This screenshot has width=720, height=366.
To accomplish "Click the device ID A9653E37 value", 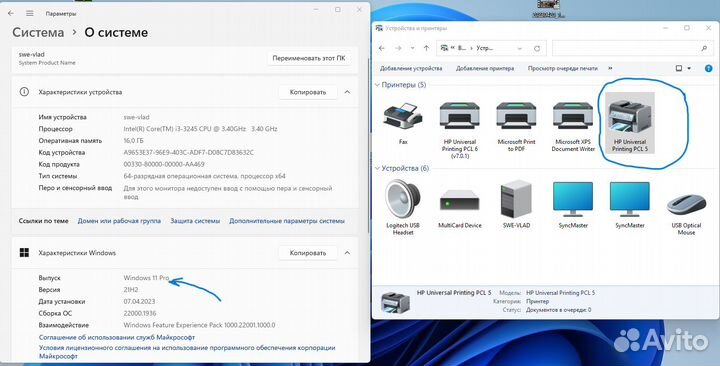I will point(189,152).
